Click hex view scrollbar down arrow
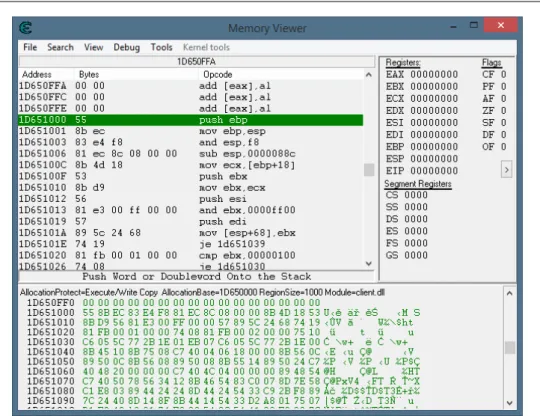Viewport: 540px width, 416px height. tap(510, 403)
